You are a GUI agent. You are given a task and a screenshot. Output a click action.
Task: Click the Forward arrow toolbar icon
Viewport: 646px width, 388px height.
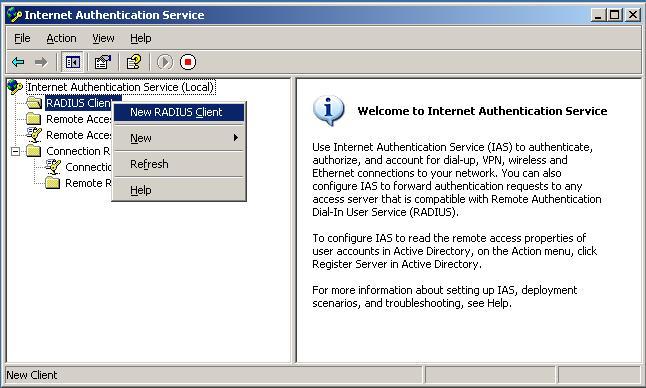coord(41,62)
